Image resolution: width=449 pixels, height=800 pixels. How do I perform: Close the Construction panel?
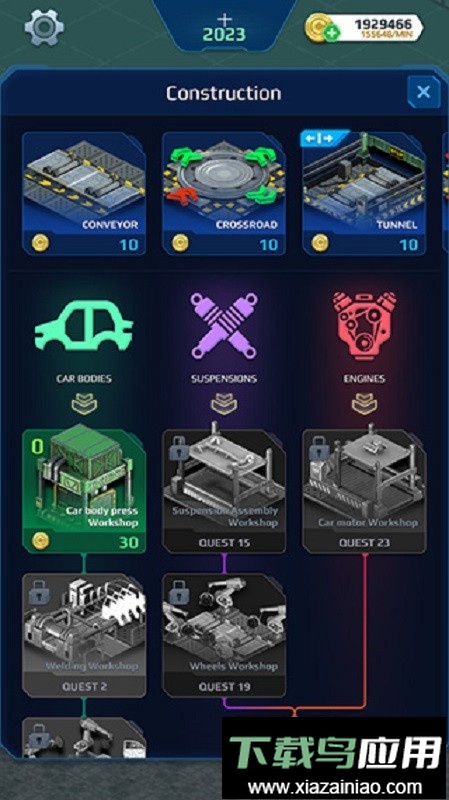click(x=423, y=92)
